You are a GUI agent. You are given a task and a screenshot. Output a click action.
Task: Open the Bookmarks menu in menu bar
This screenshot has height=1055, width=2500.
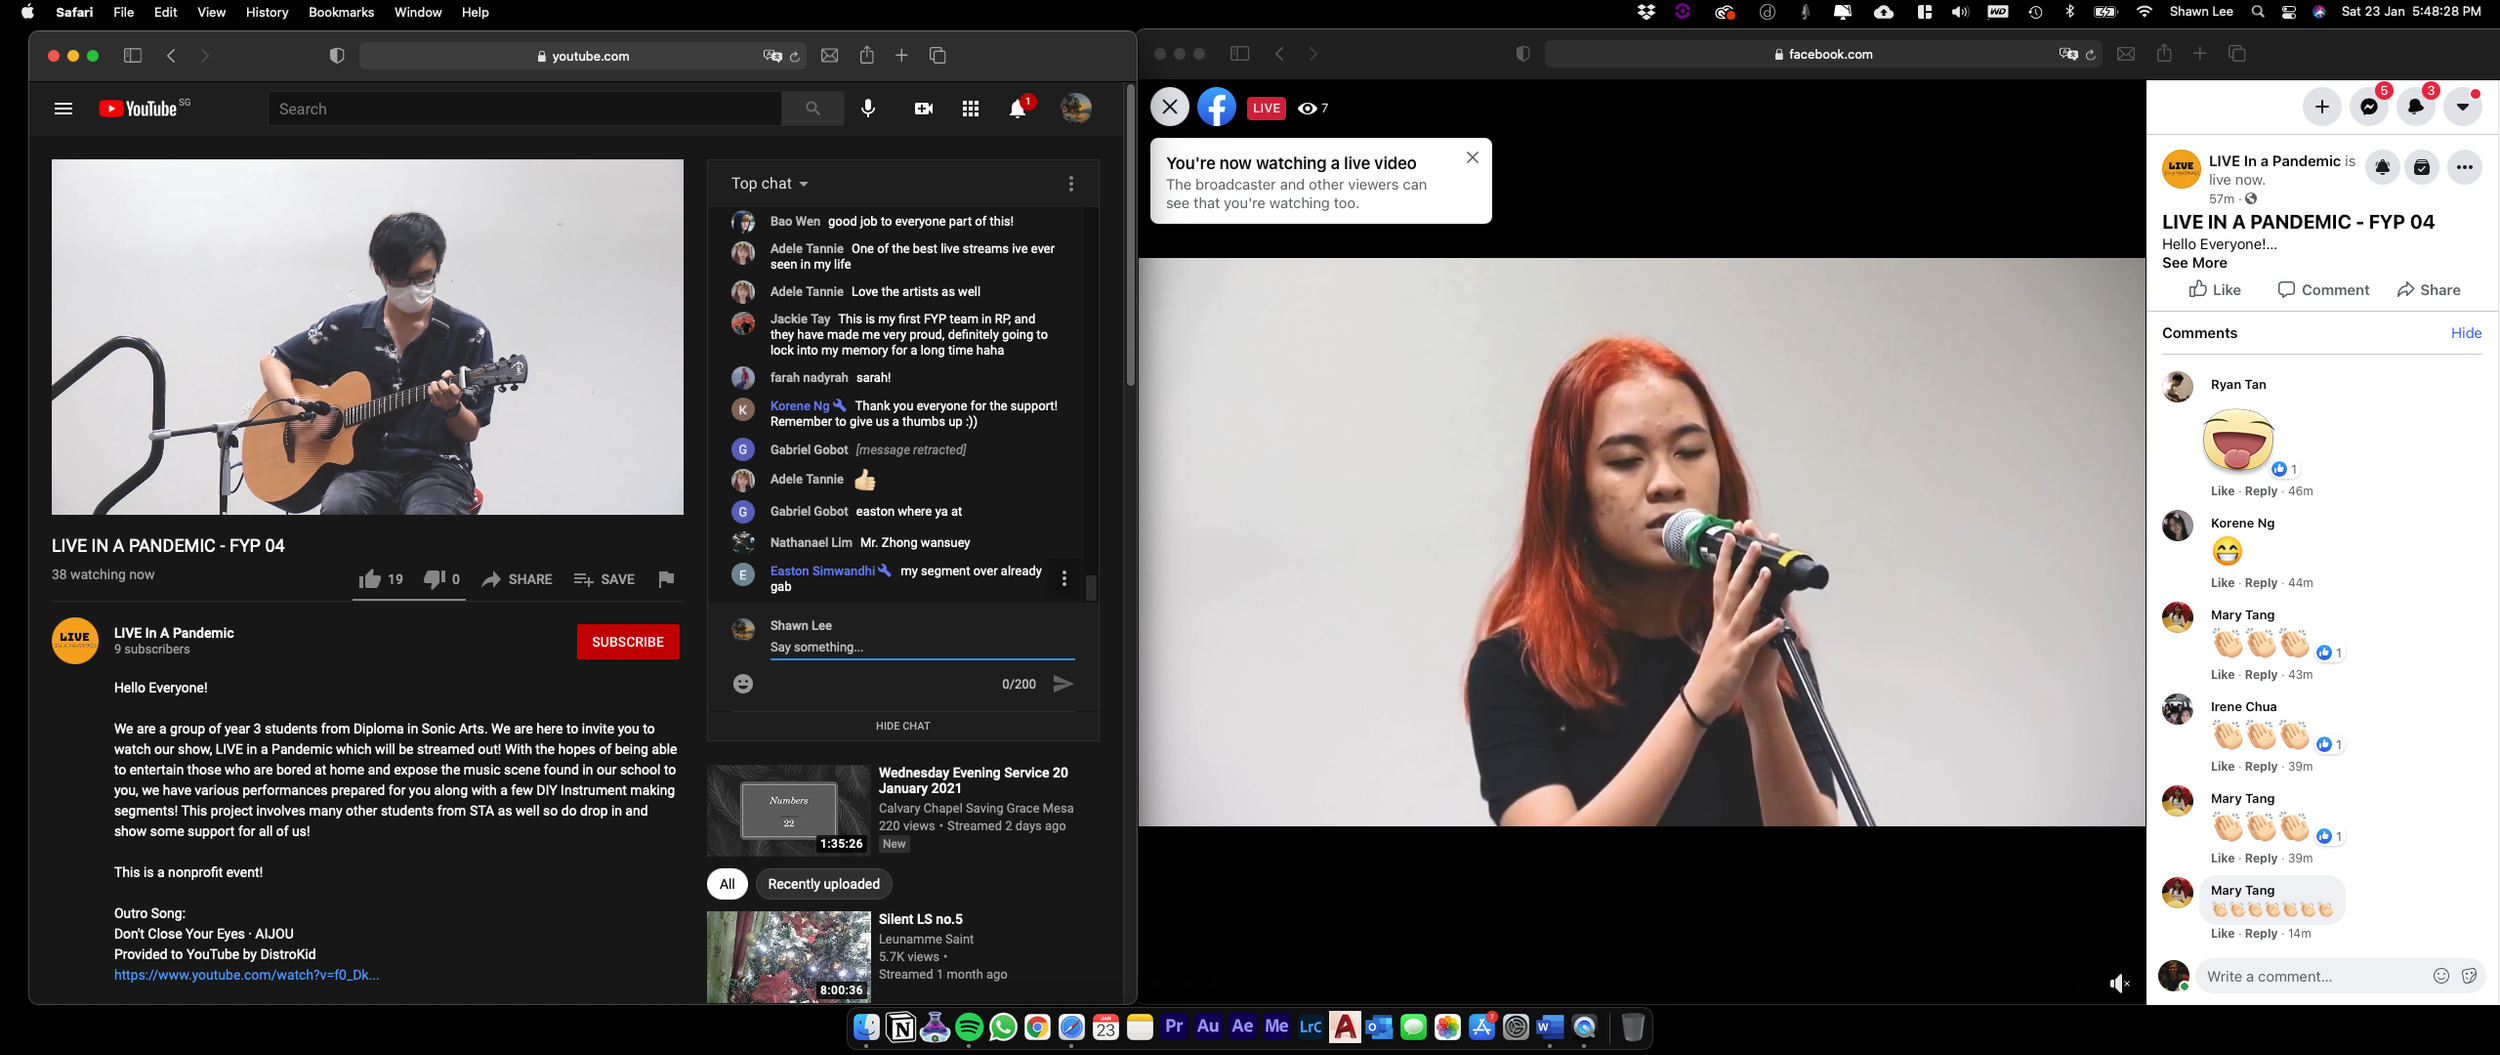[340, 12]
